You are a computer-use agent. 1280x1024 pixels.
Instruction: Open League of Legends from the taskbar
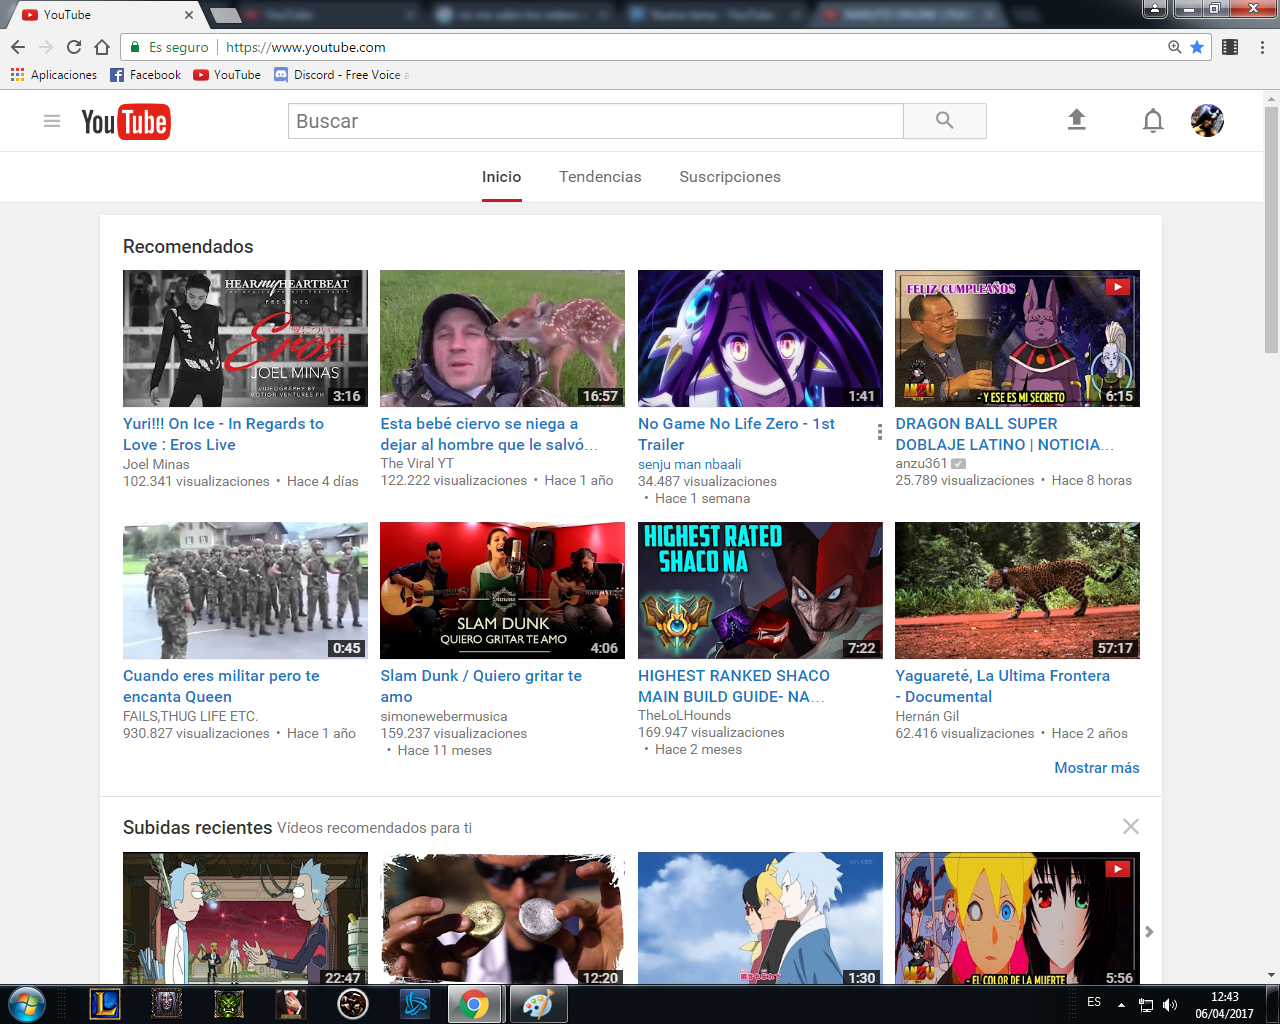105,1004
